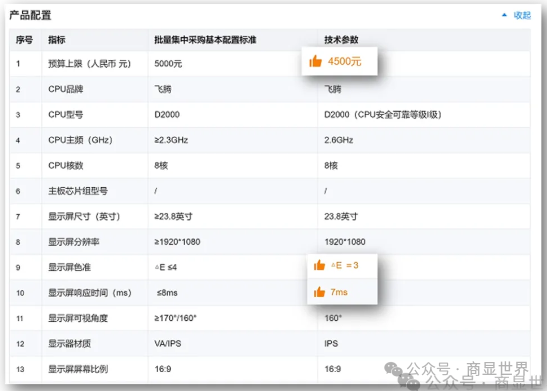Click the 技术参数 column header
547x391 pixels.
point(341,40)
